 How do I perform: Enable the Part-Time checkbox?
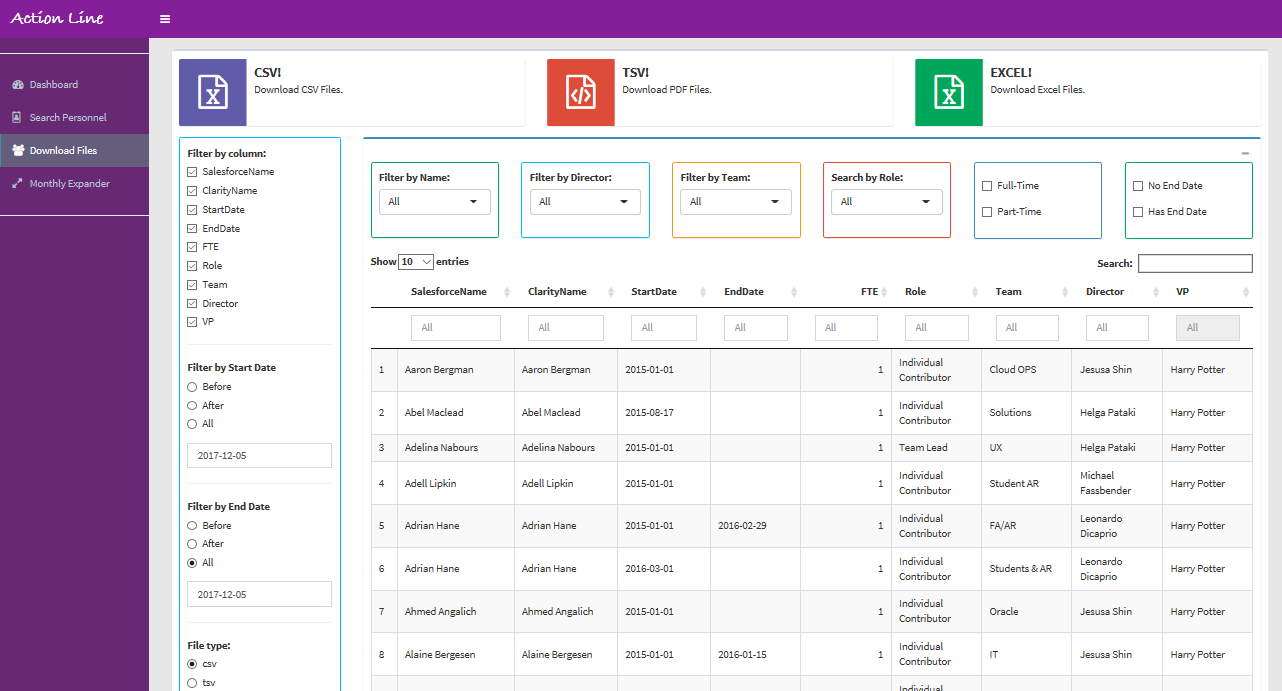tap(987, 212)
